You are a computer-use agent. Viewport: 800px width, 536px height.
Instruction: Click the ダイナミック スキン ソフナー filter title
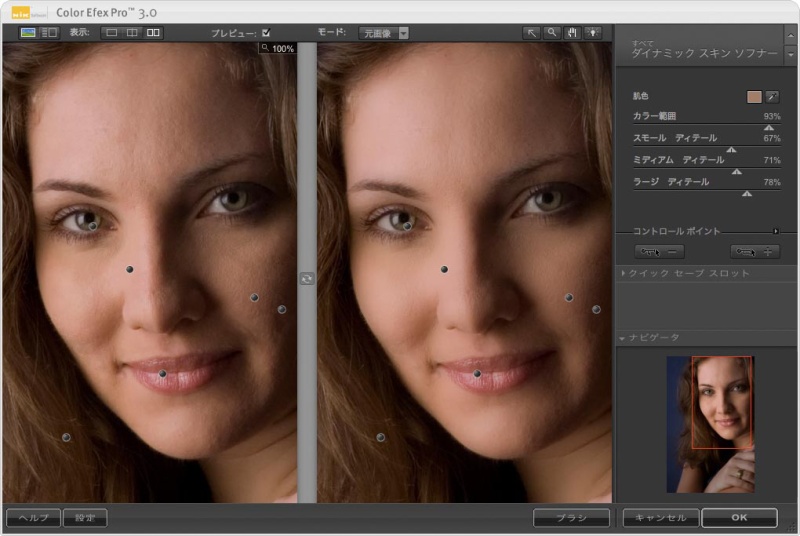click(704, 53)
